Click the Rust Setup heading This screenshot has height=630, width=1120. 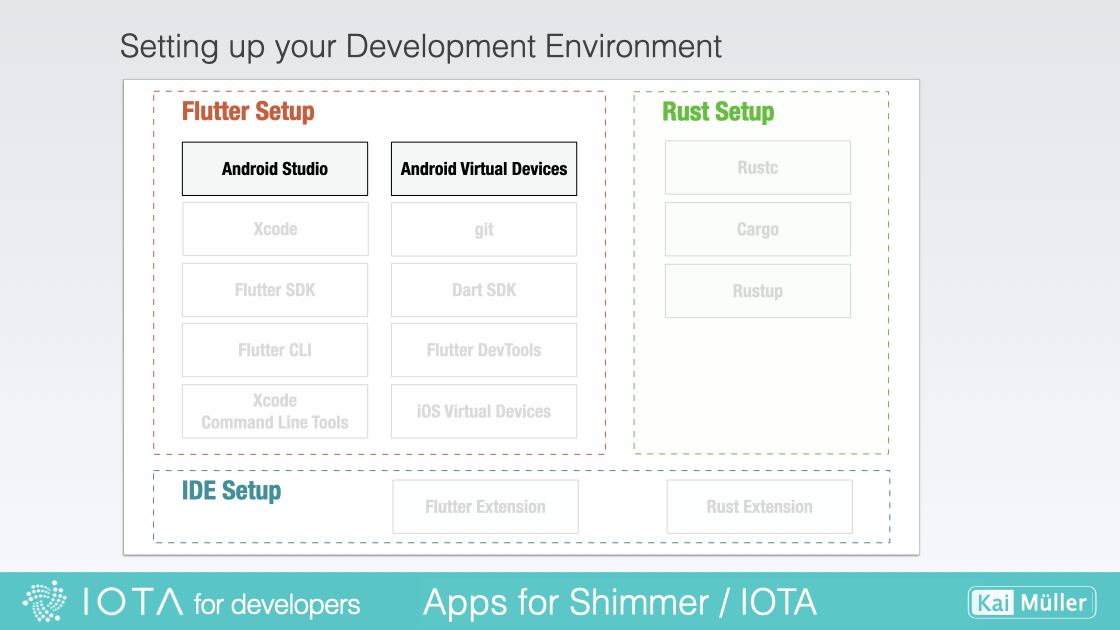click(718, 111)
